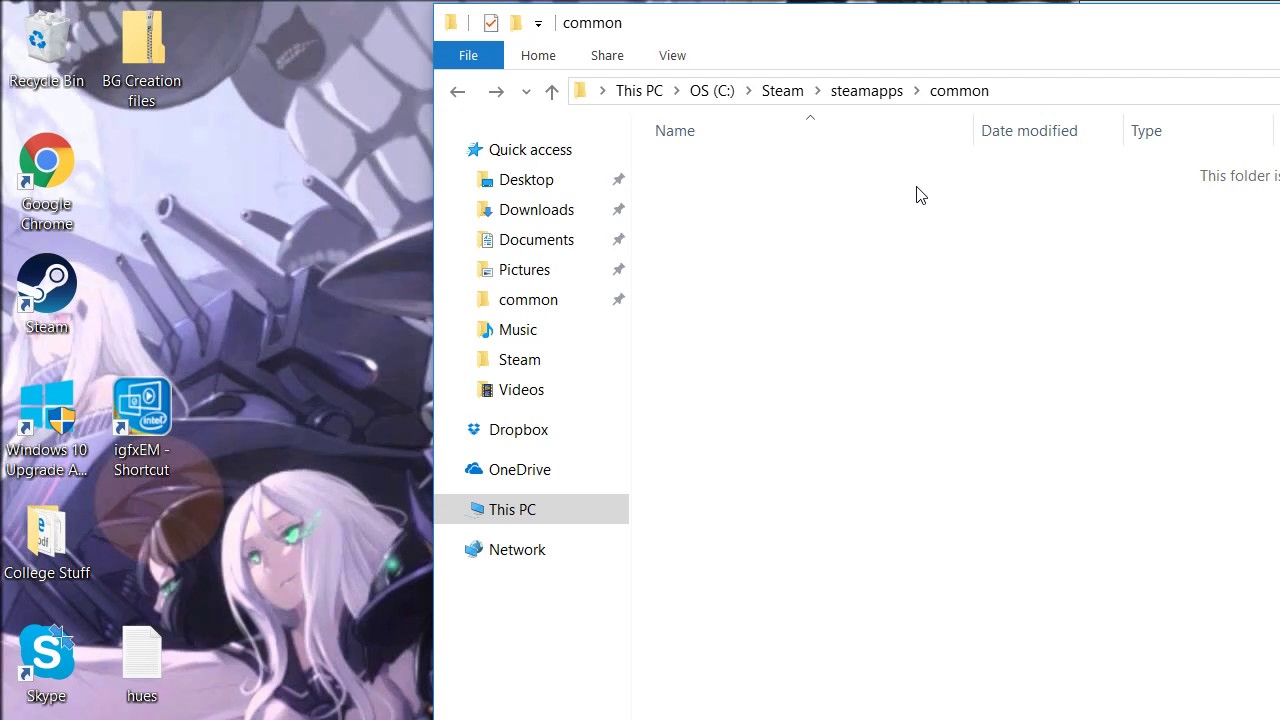The image size is (1280, 720).
Task: Click pin icon next to Documents
Action: click(618, 240)
